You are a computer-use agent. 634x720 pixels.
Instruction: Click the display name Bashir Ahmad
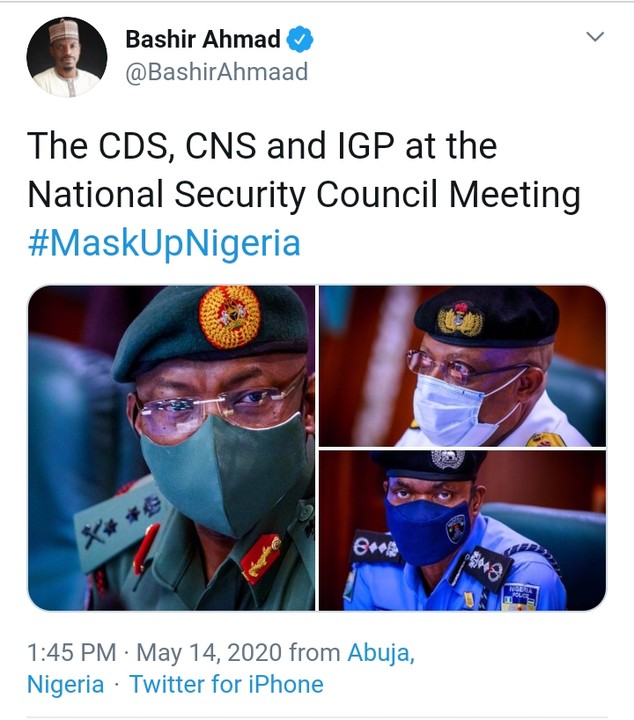click(203, 40)
